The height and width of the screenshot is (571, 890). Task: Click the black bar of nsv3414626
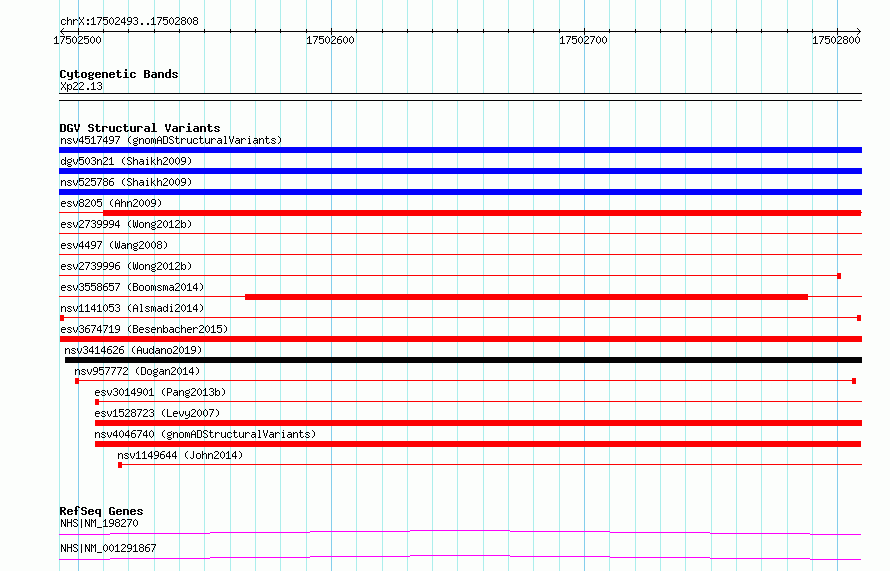[463, 360]
